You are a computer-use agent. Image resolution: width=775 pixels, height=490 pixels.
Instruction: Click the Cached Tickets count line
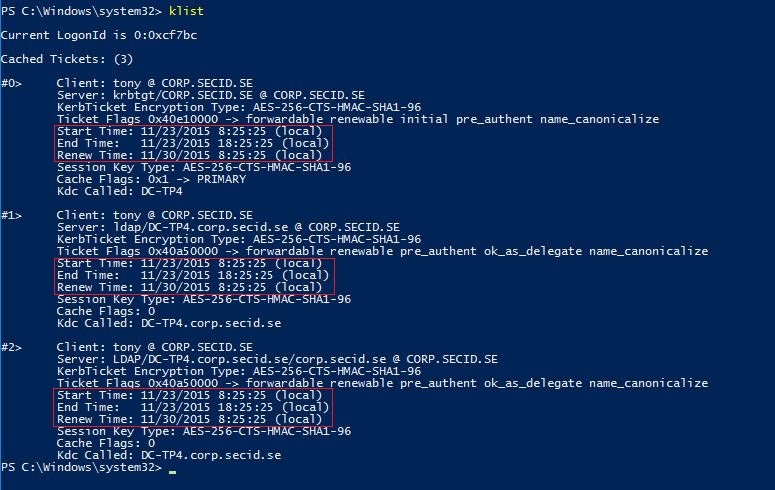pyautogui.click(x=67, y=59)
